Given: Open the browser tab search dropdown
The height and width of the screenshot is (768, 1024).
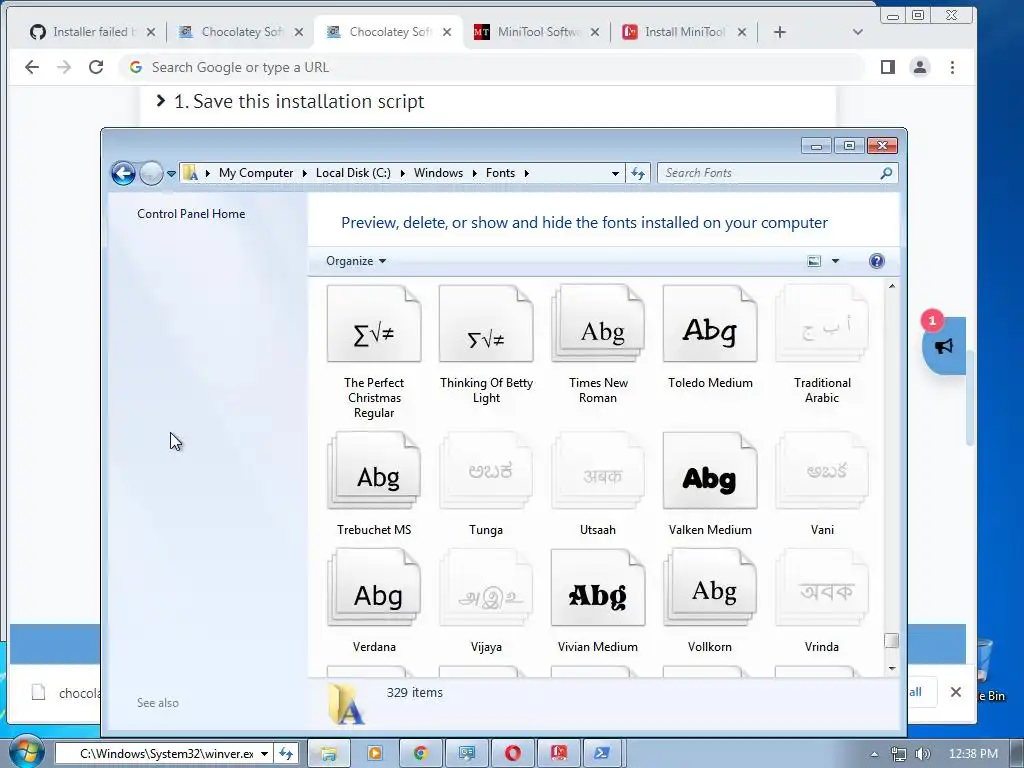Looking at the screenshot, I should 857,32.
